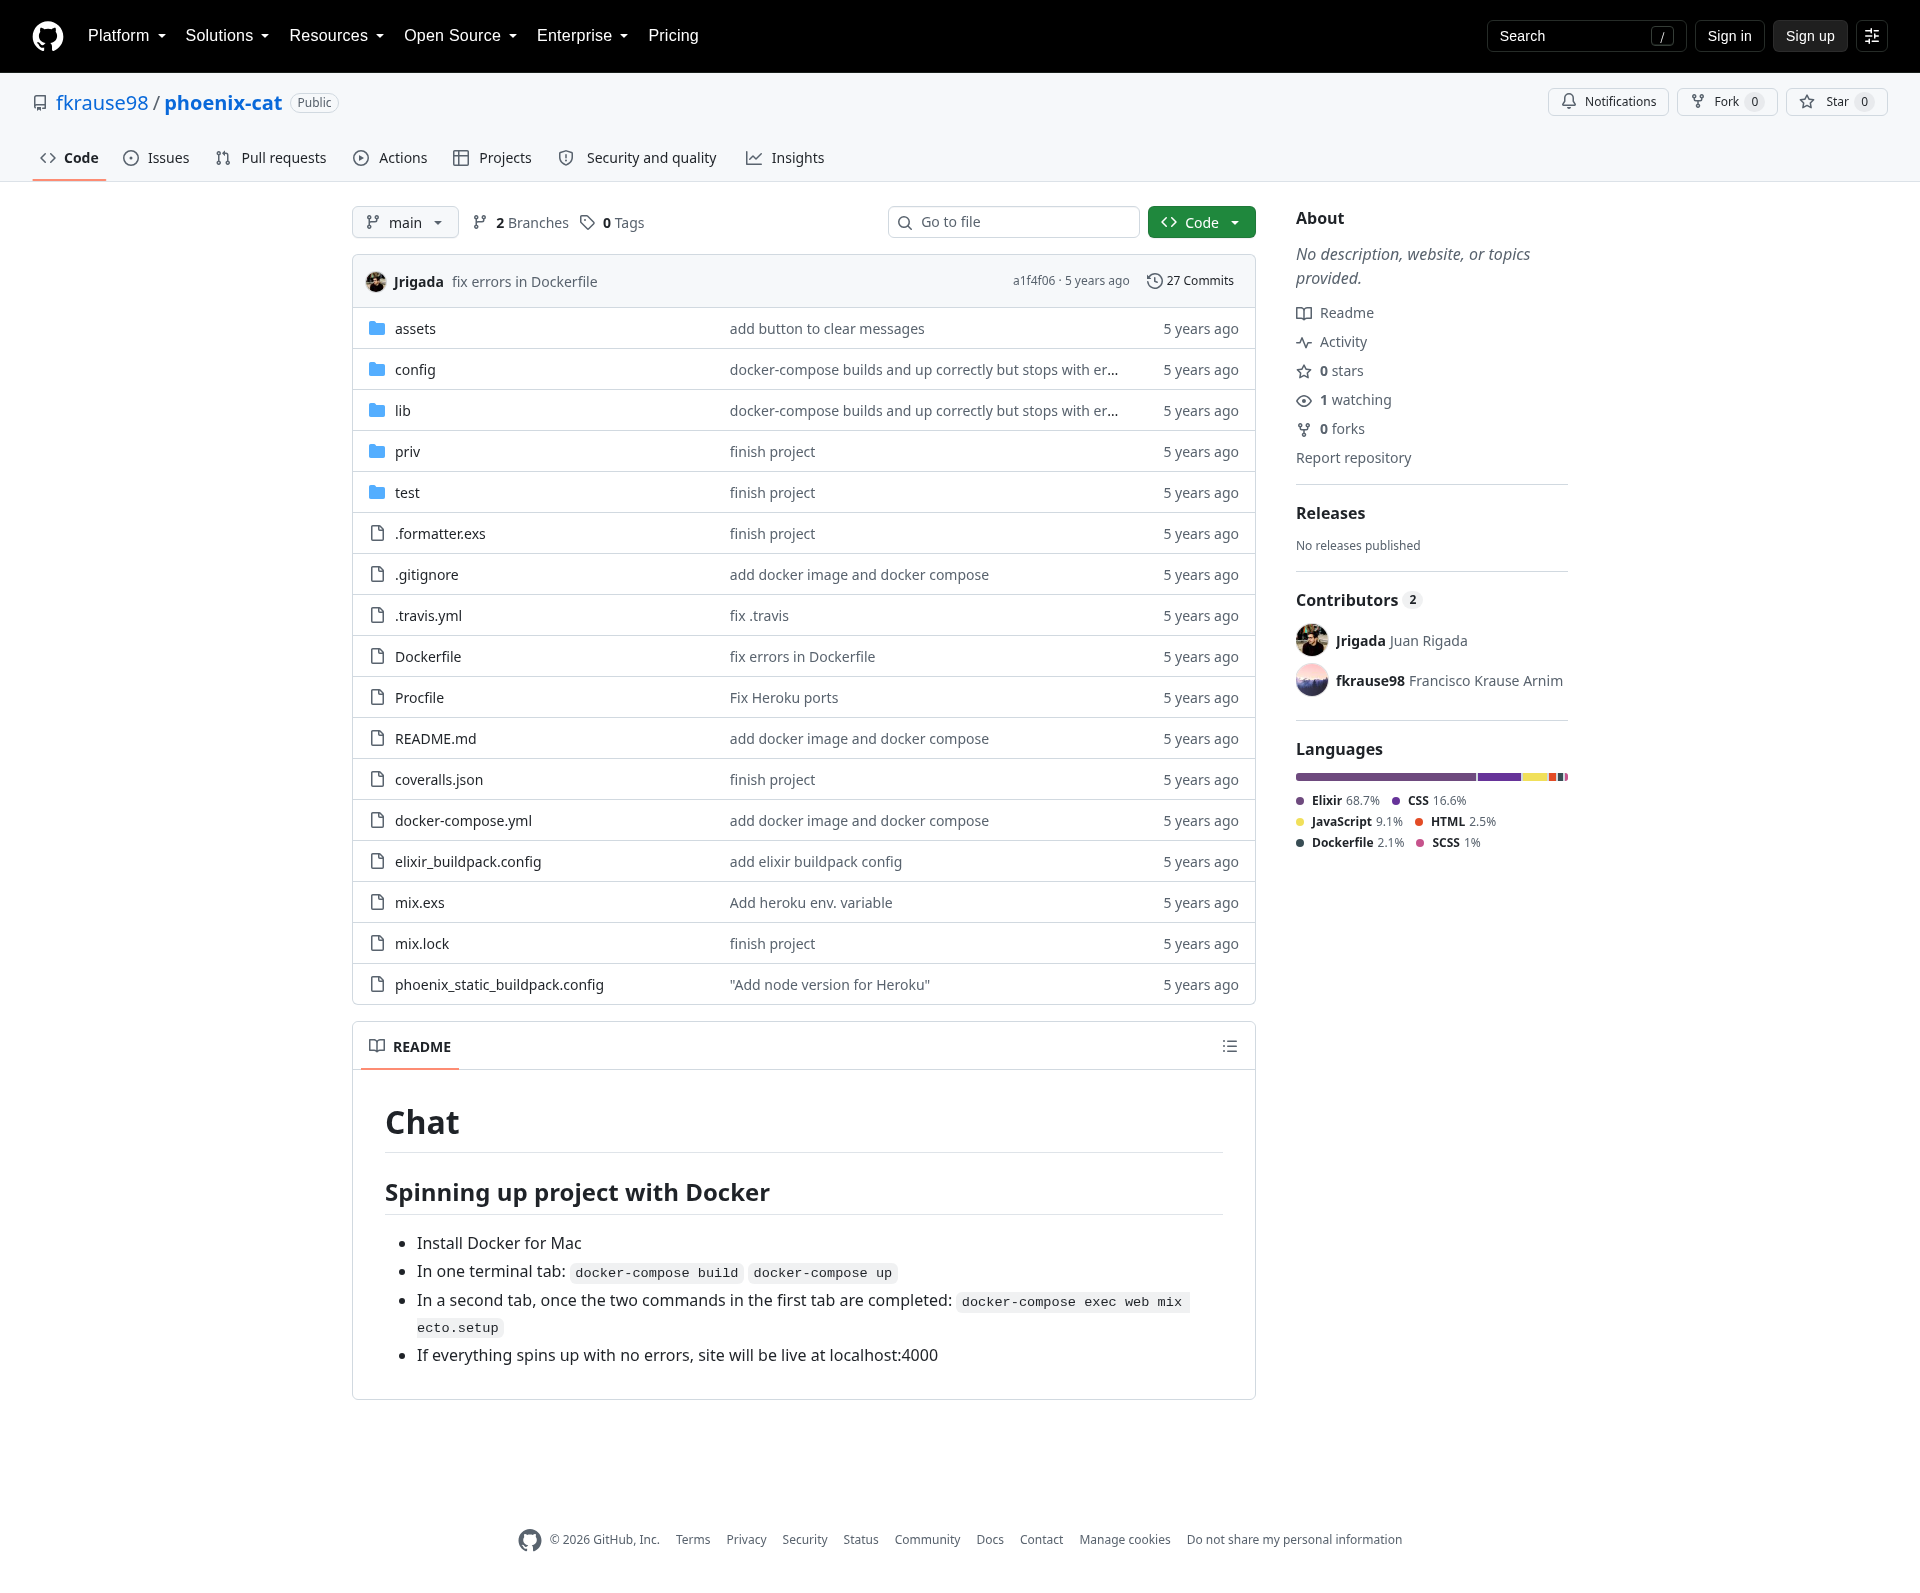View 0 Tags
The width and height of the screenshot is (1920, 1593).
coord(612,222)
